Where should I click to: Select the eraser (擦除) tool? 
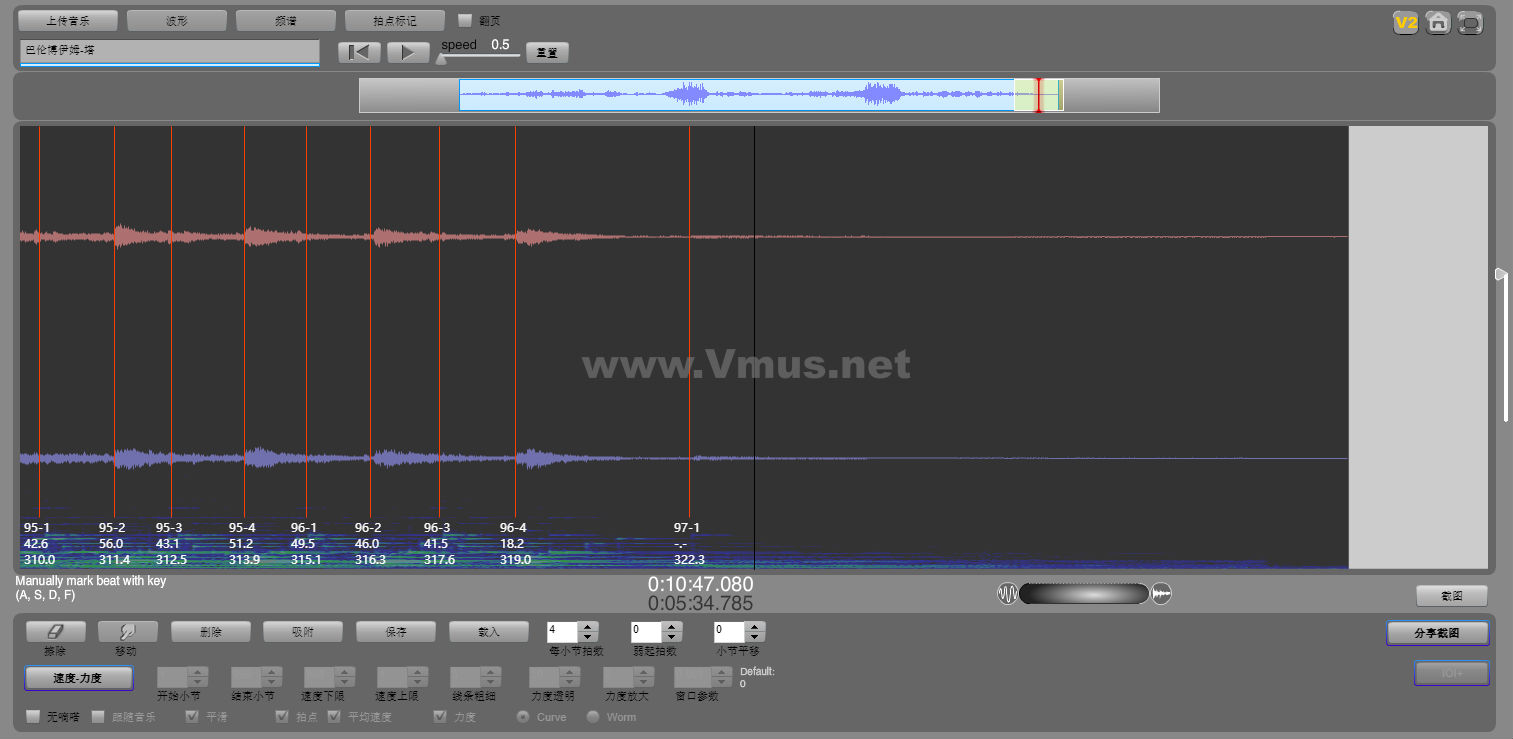[54, 632]
